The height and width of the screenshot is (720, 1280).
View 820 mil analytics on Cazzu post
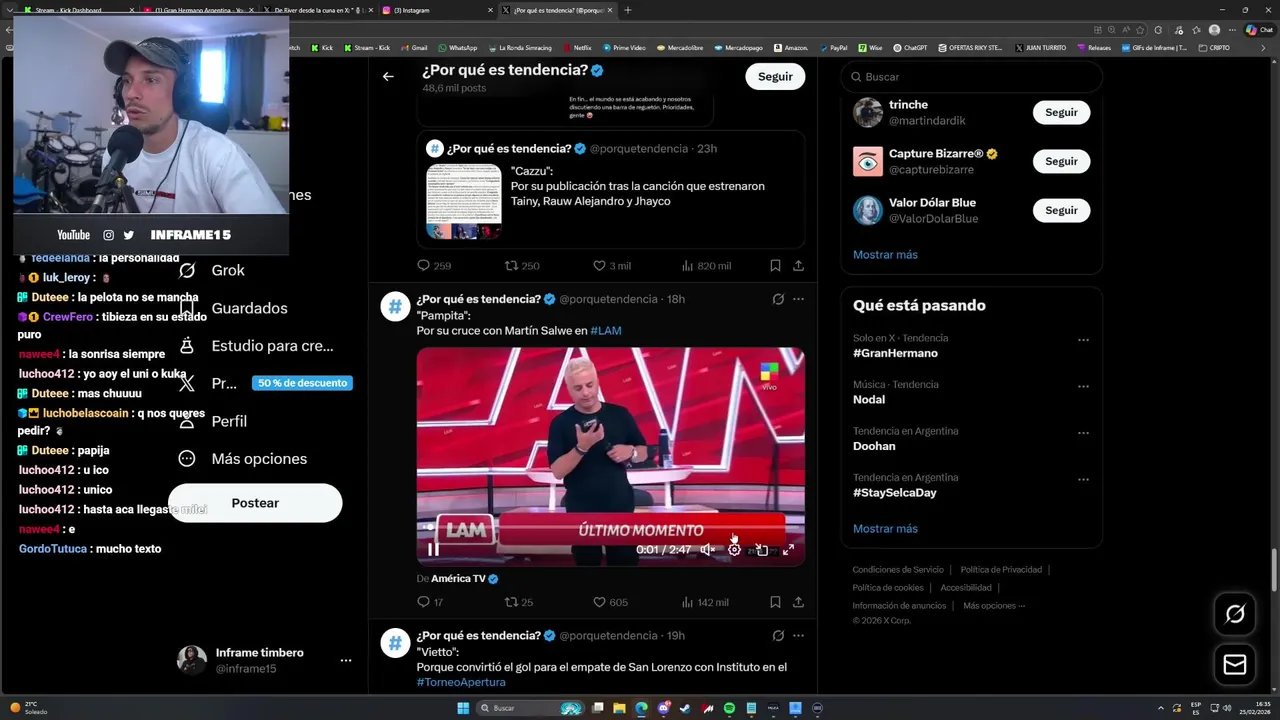click(706, 266)
